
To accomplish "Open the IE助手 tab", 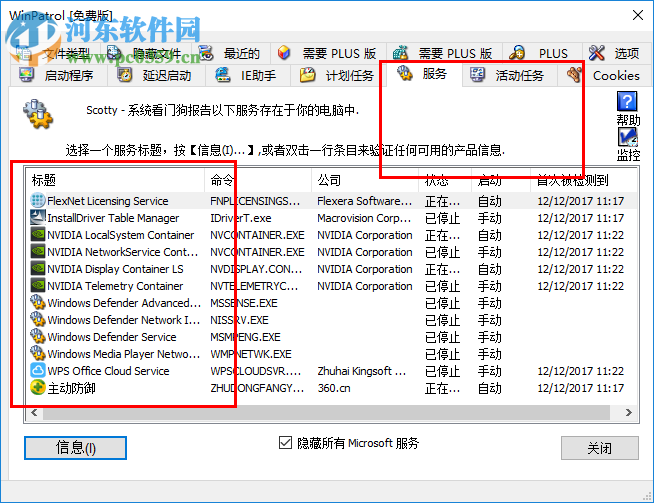I will point(248,75).
